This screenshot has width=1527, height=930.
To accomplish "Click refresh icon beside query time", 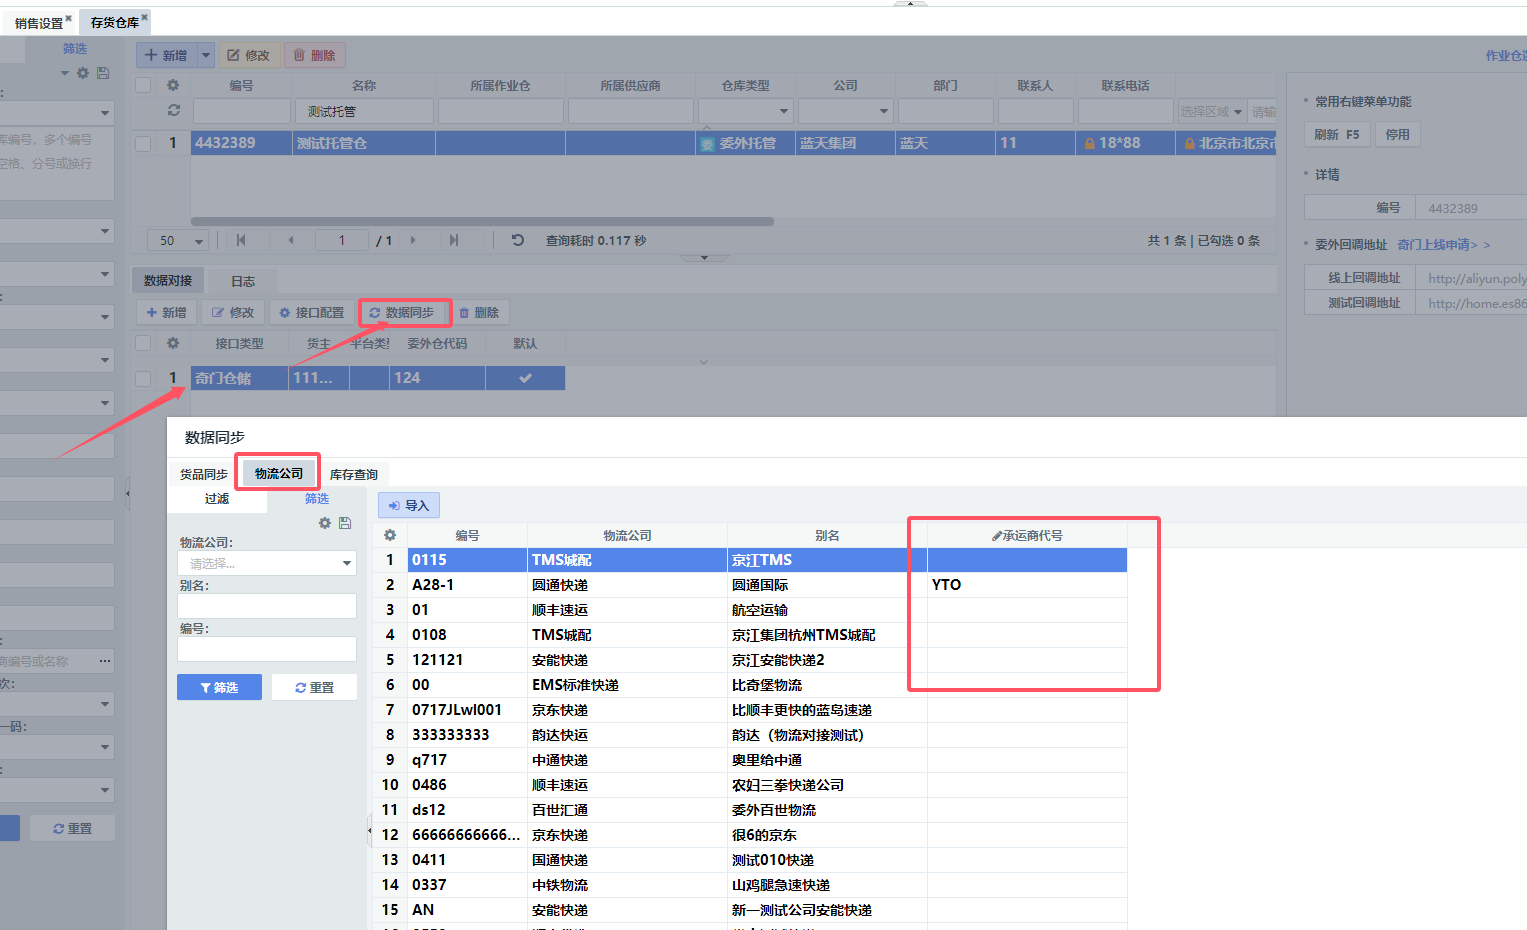I will (x=518, y=240).
